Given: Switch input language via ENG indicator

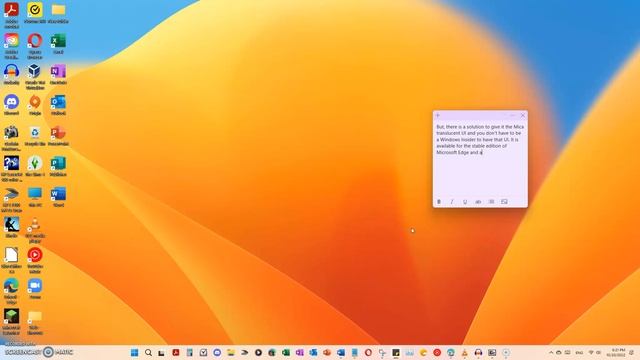Looking at the screenshot, I should point(579,353).
